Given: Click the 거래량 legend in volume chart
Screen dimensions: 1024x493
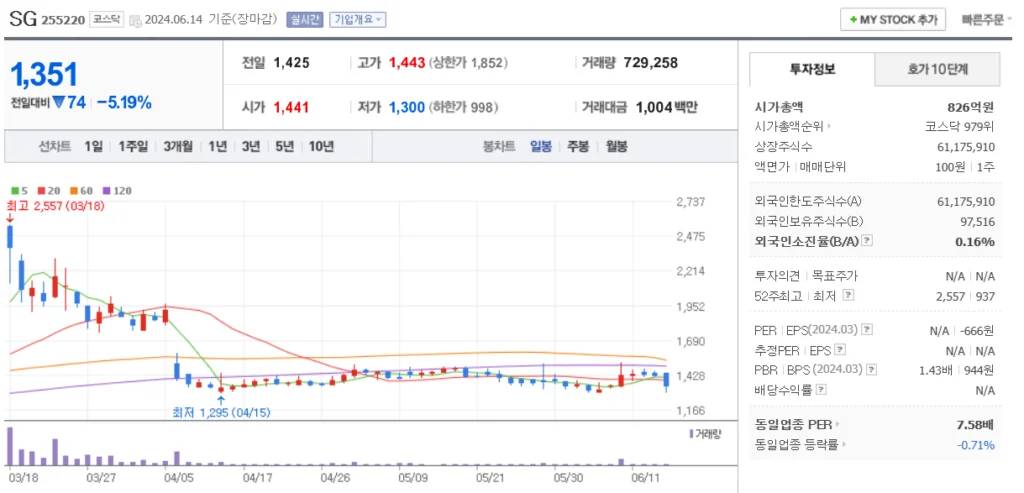Looking at the screenshot, I should click(705, 434).
